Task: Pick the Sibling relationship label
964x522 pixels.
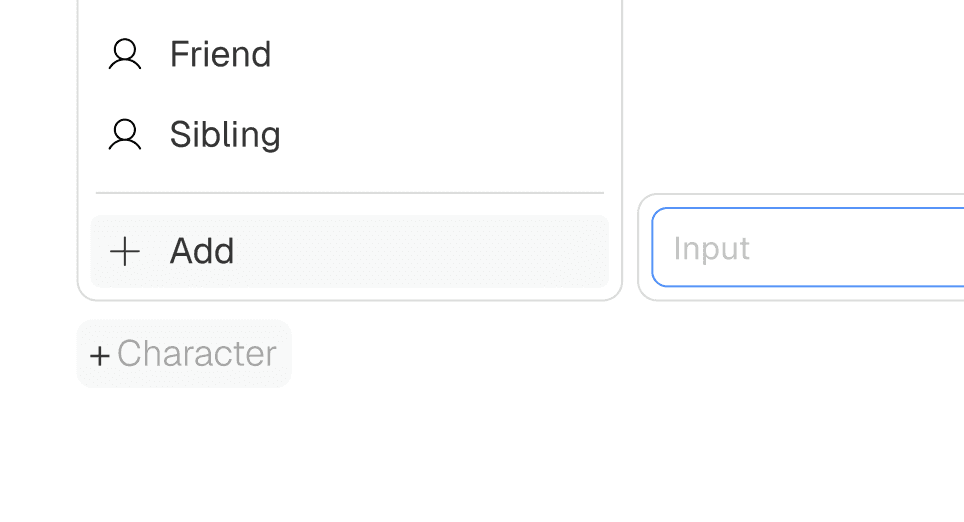Action: click(225, 134)
